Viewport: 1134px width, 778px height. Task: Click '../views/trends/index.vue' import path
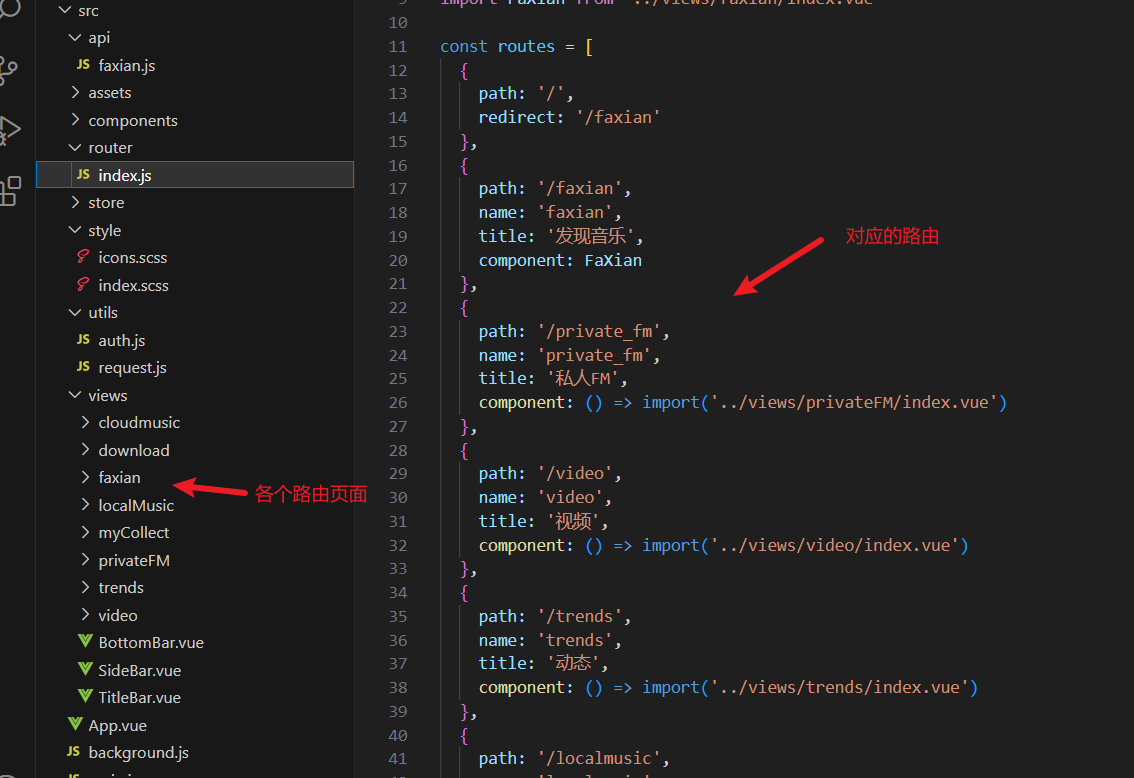(x=840, y=687)
